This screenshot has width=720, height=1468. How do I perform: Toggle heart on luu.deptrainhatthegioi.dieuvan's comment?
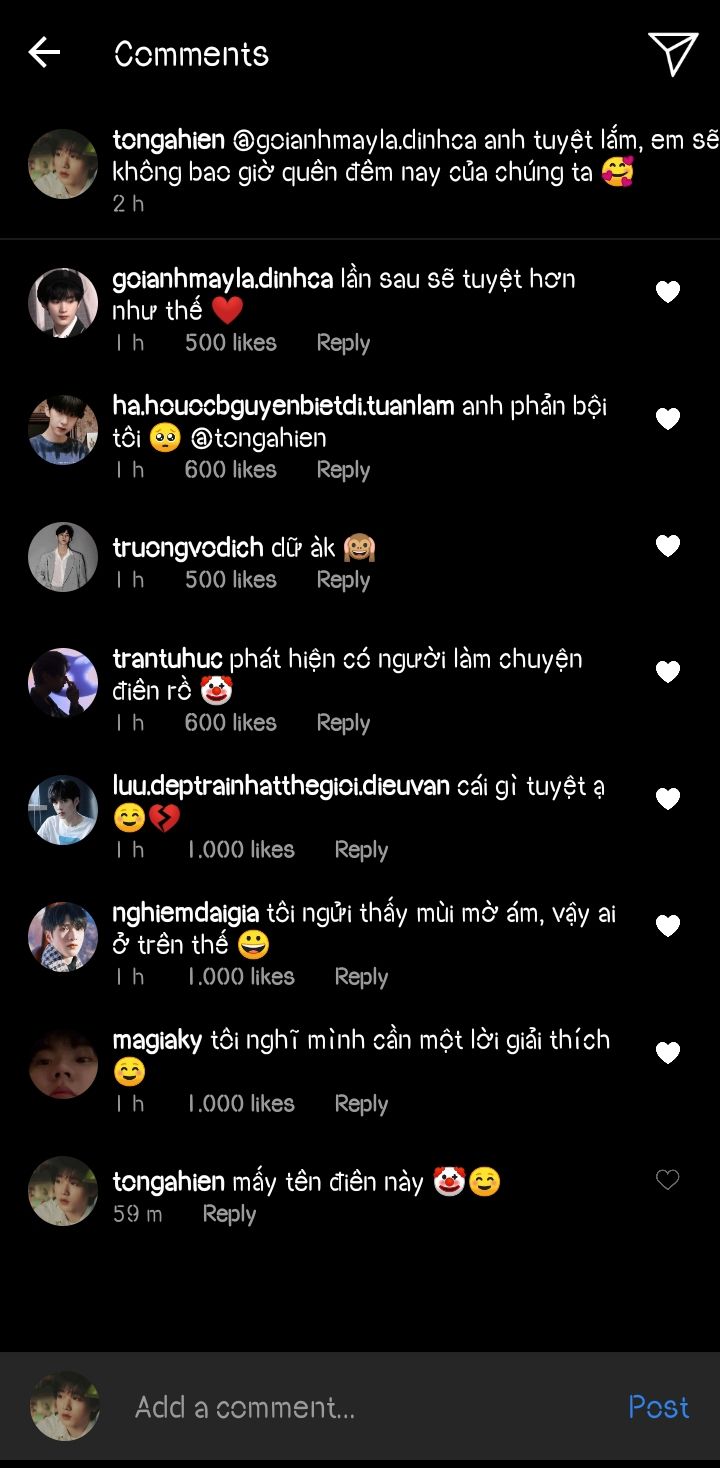[667, 799]
